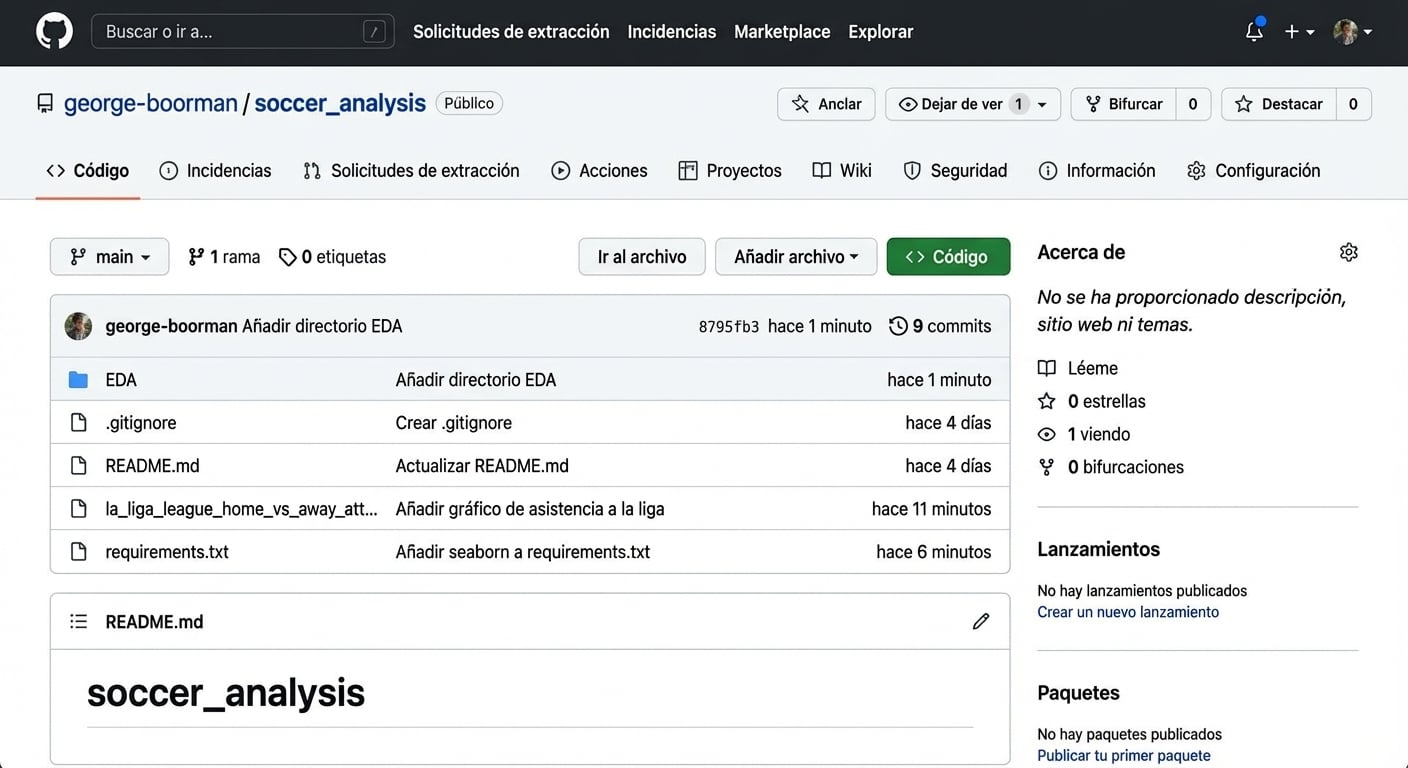Click the Ir al archivo button

(x=642, y=257)
